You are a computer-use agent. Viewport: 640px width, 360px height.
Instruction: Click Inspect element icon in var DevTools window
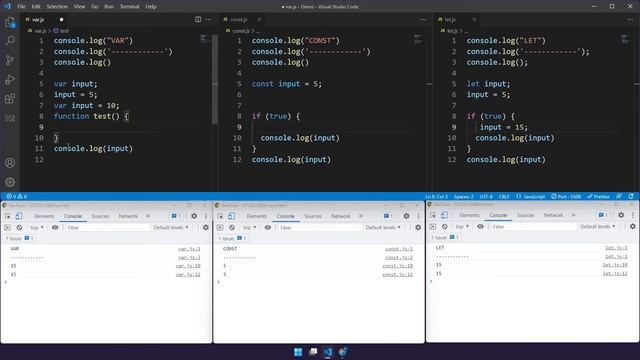(x=8, y=216)
